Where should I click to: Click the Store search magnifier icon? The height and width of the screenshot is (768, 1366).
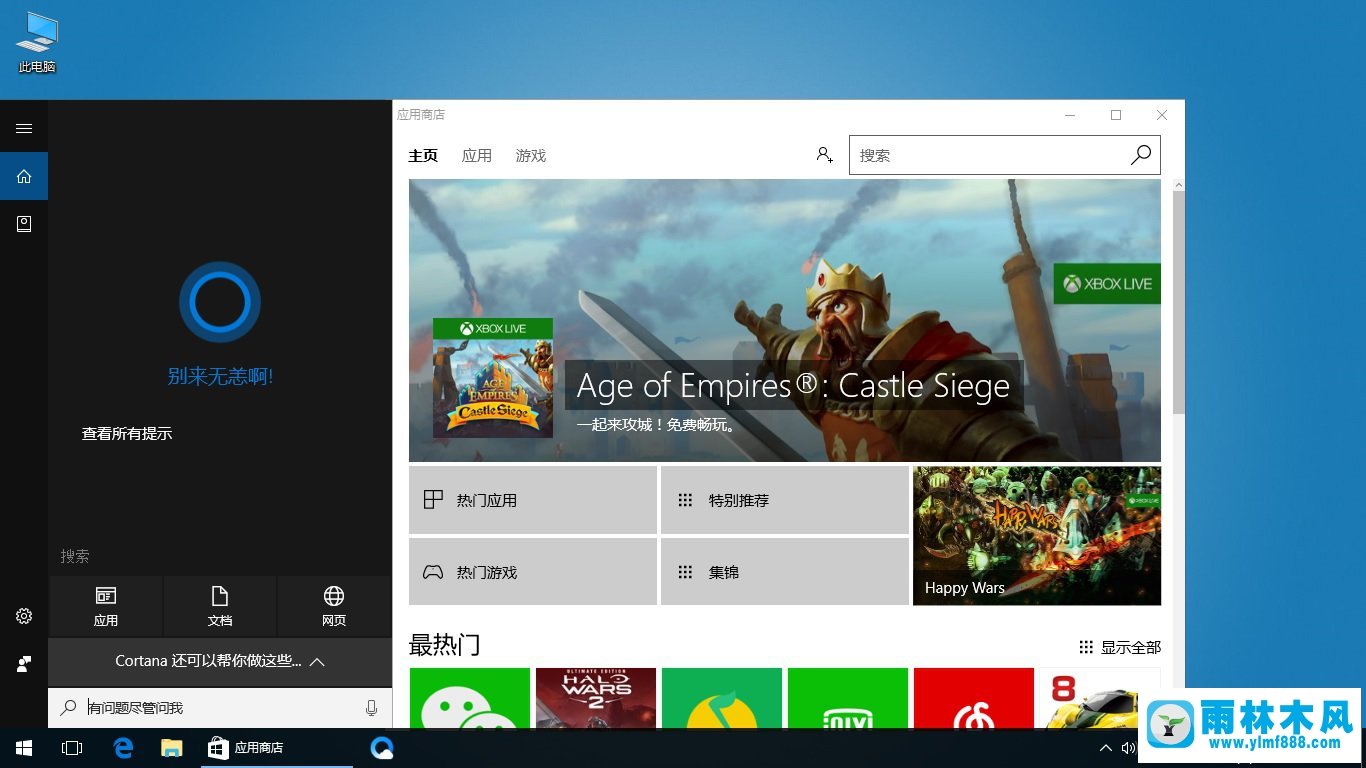coord(1141,155)
